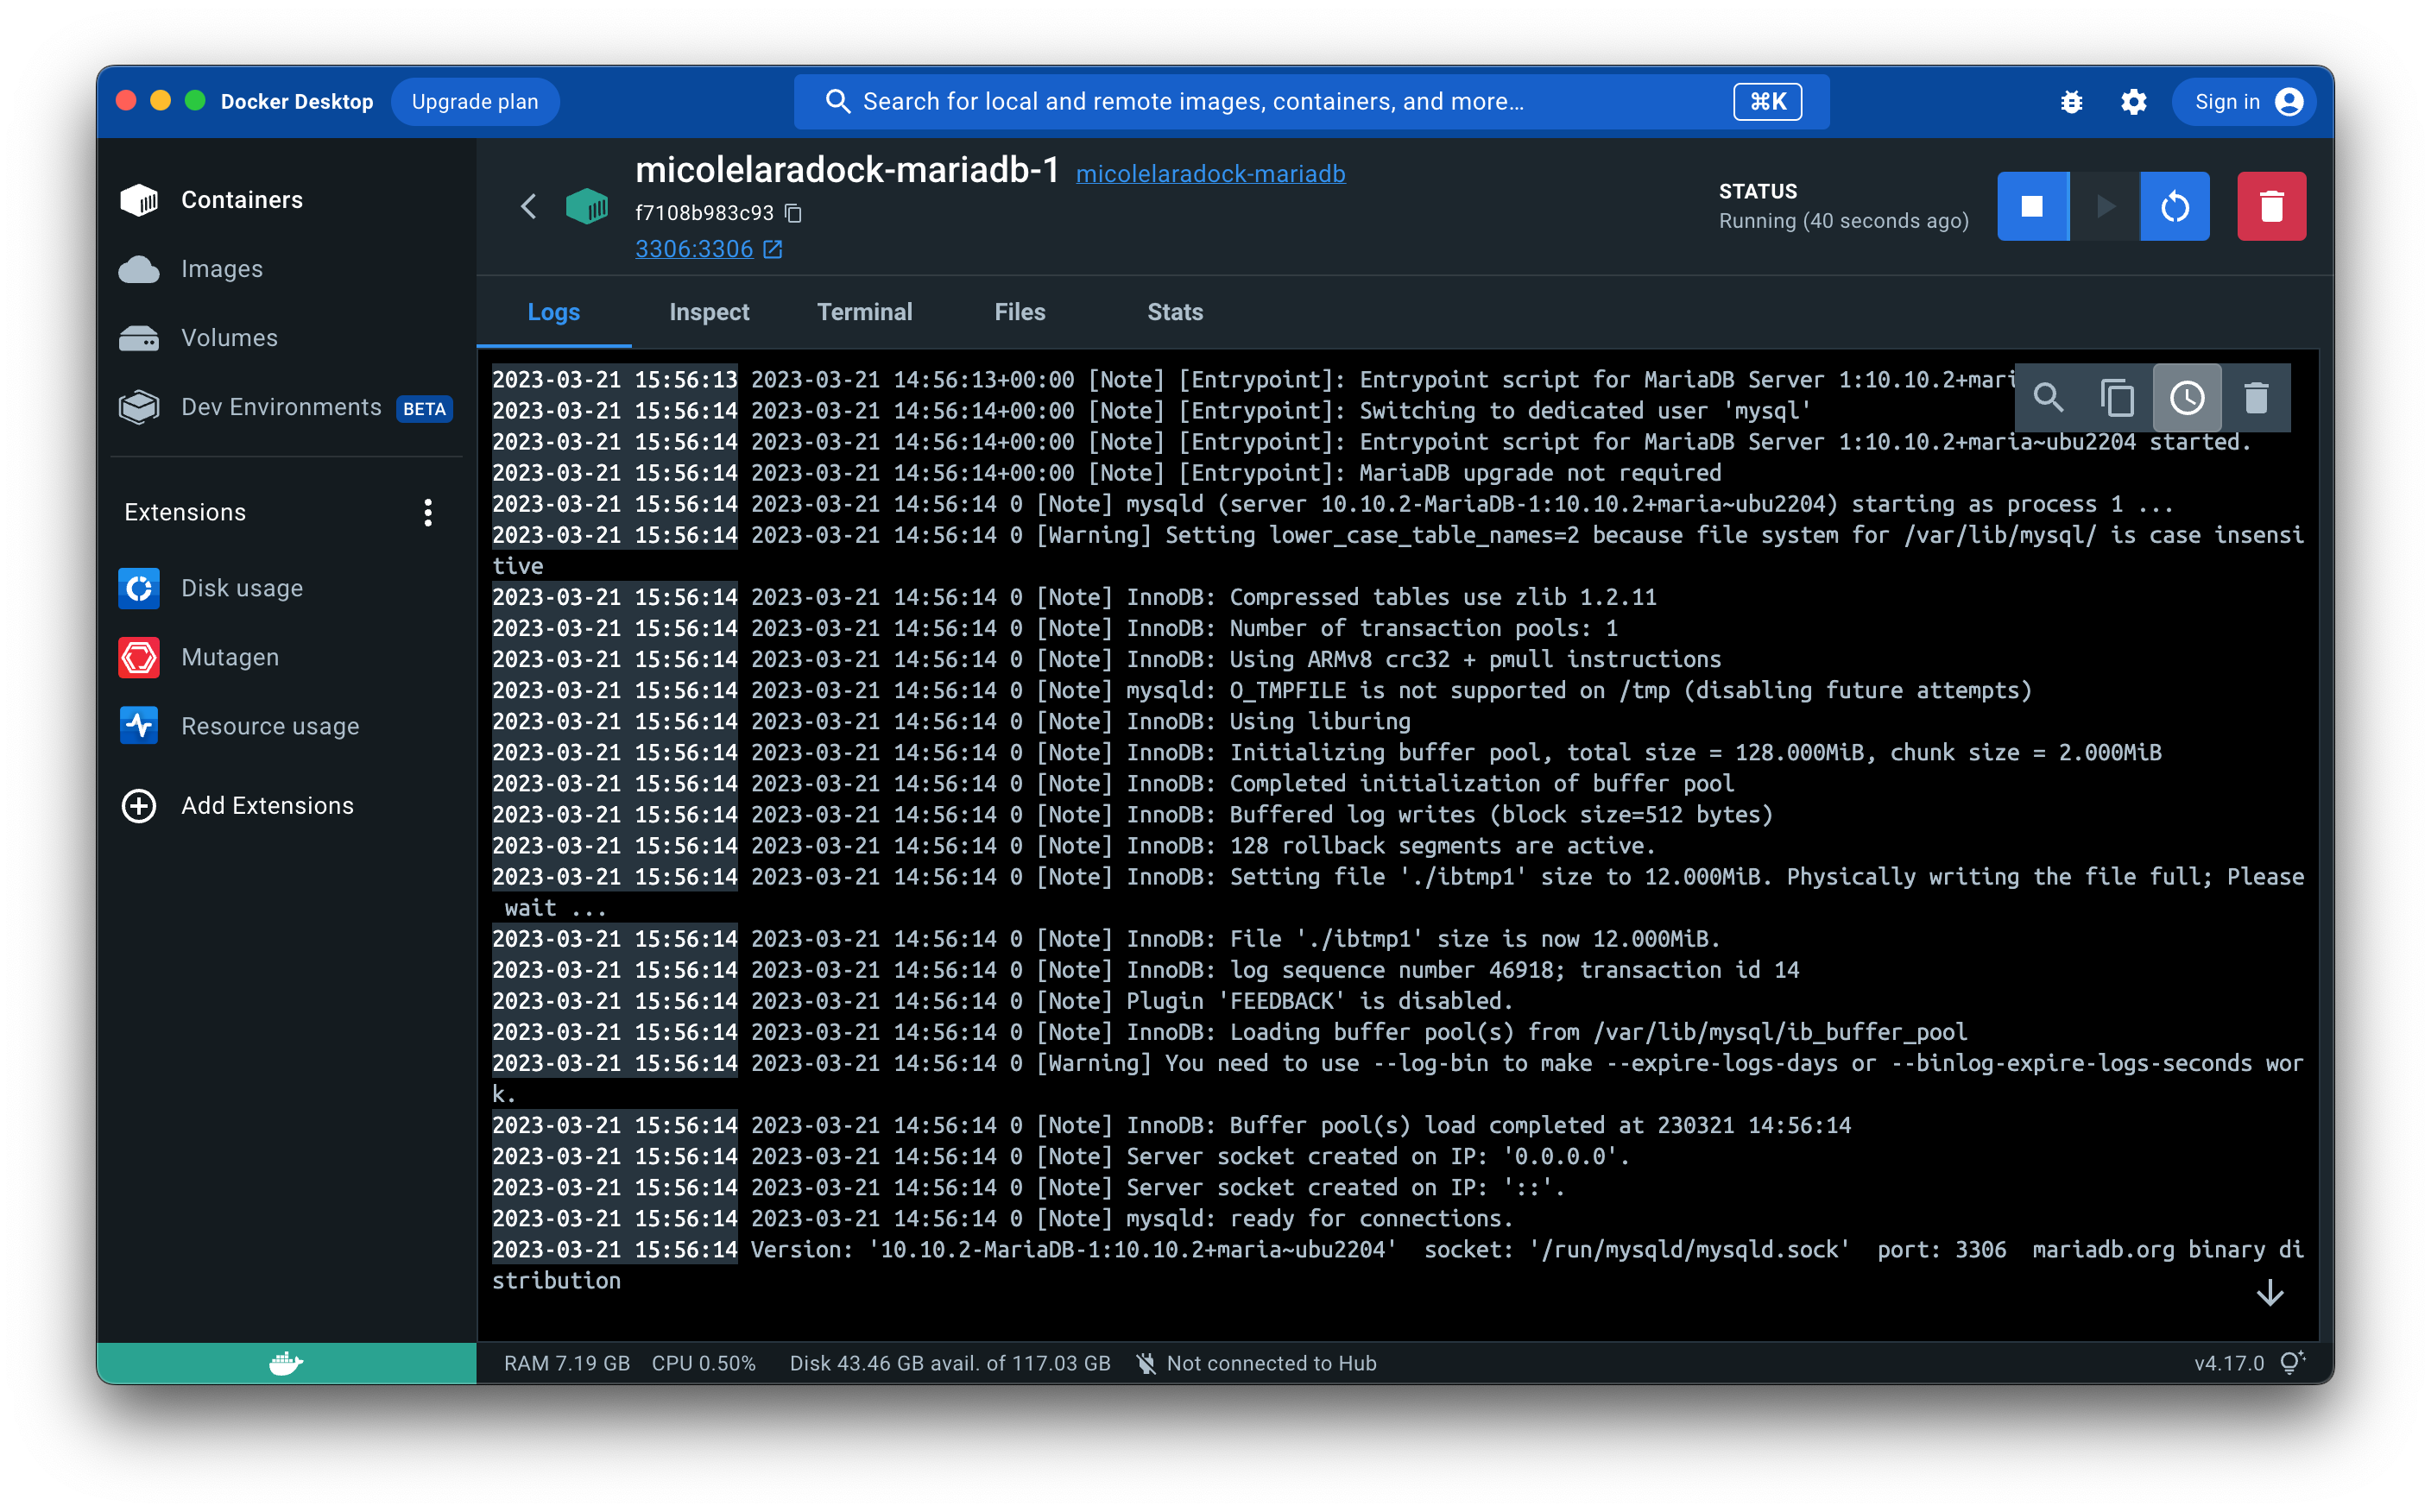The image size is (2431, 1512).
Task: Click the Upgrade plan button
Action: click(475, 102)
